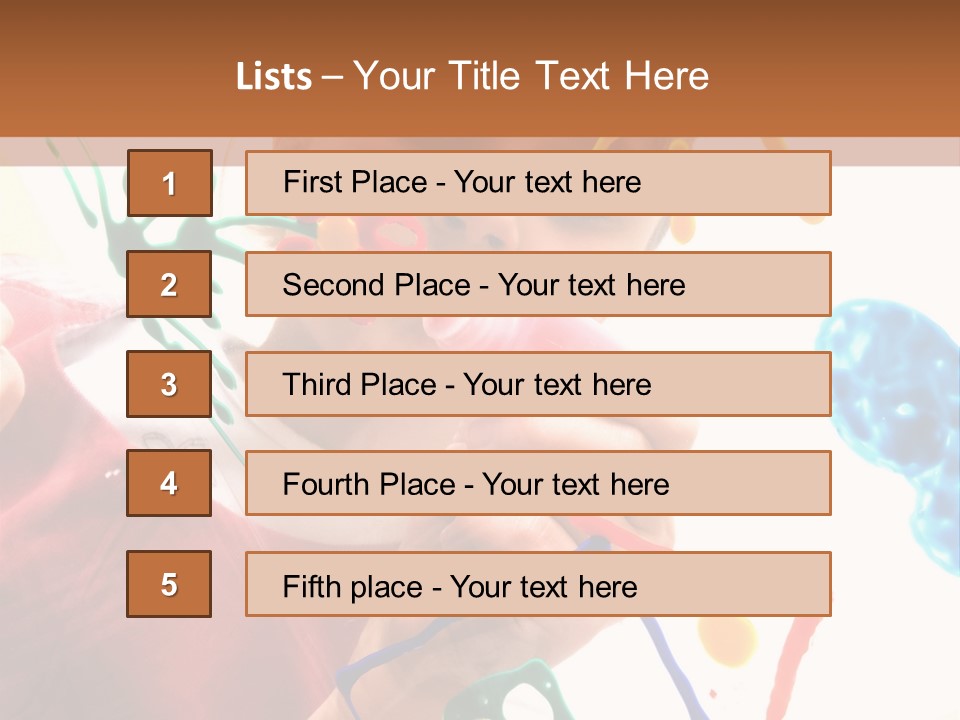Select the number 5 square
The width and height of the screenshot is (960, 720).
(169, 584)
